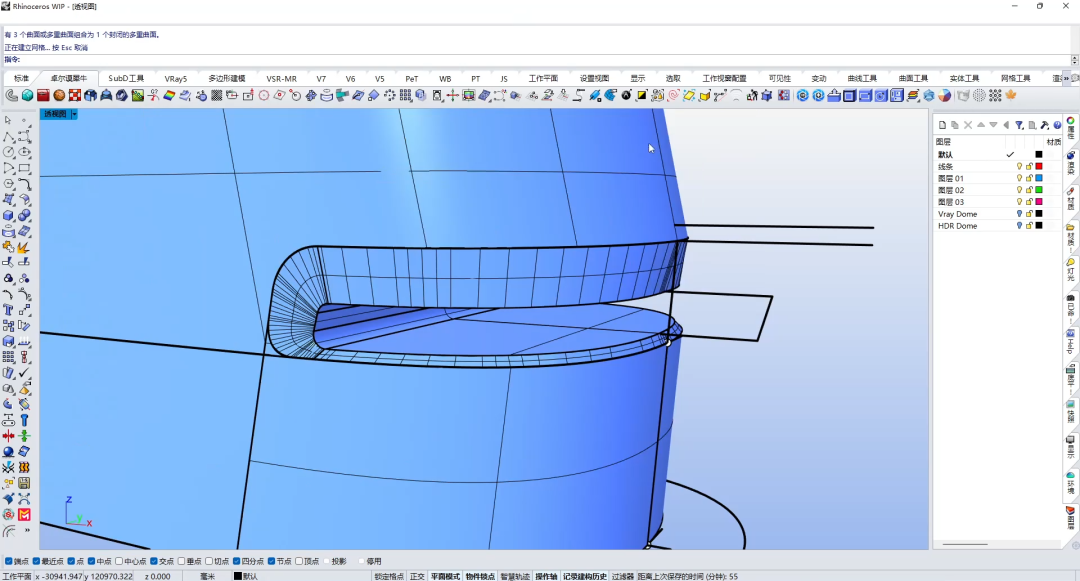The image size is (1080, 581).
Task: Show the Vray Dome layer via its bulb
Action: point(1019,214)
